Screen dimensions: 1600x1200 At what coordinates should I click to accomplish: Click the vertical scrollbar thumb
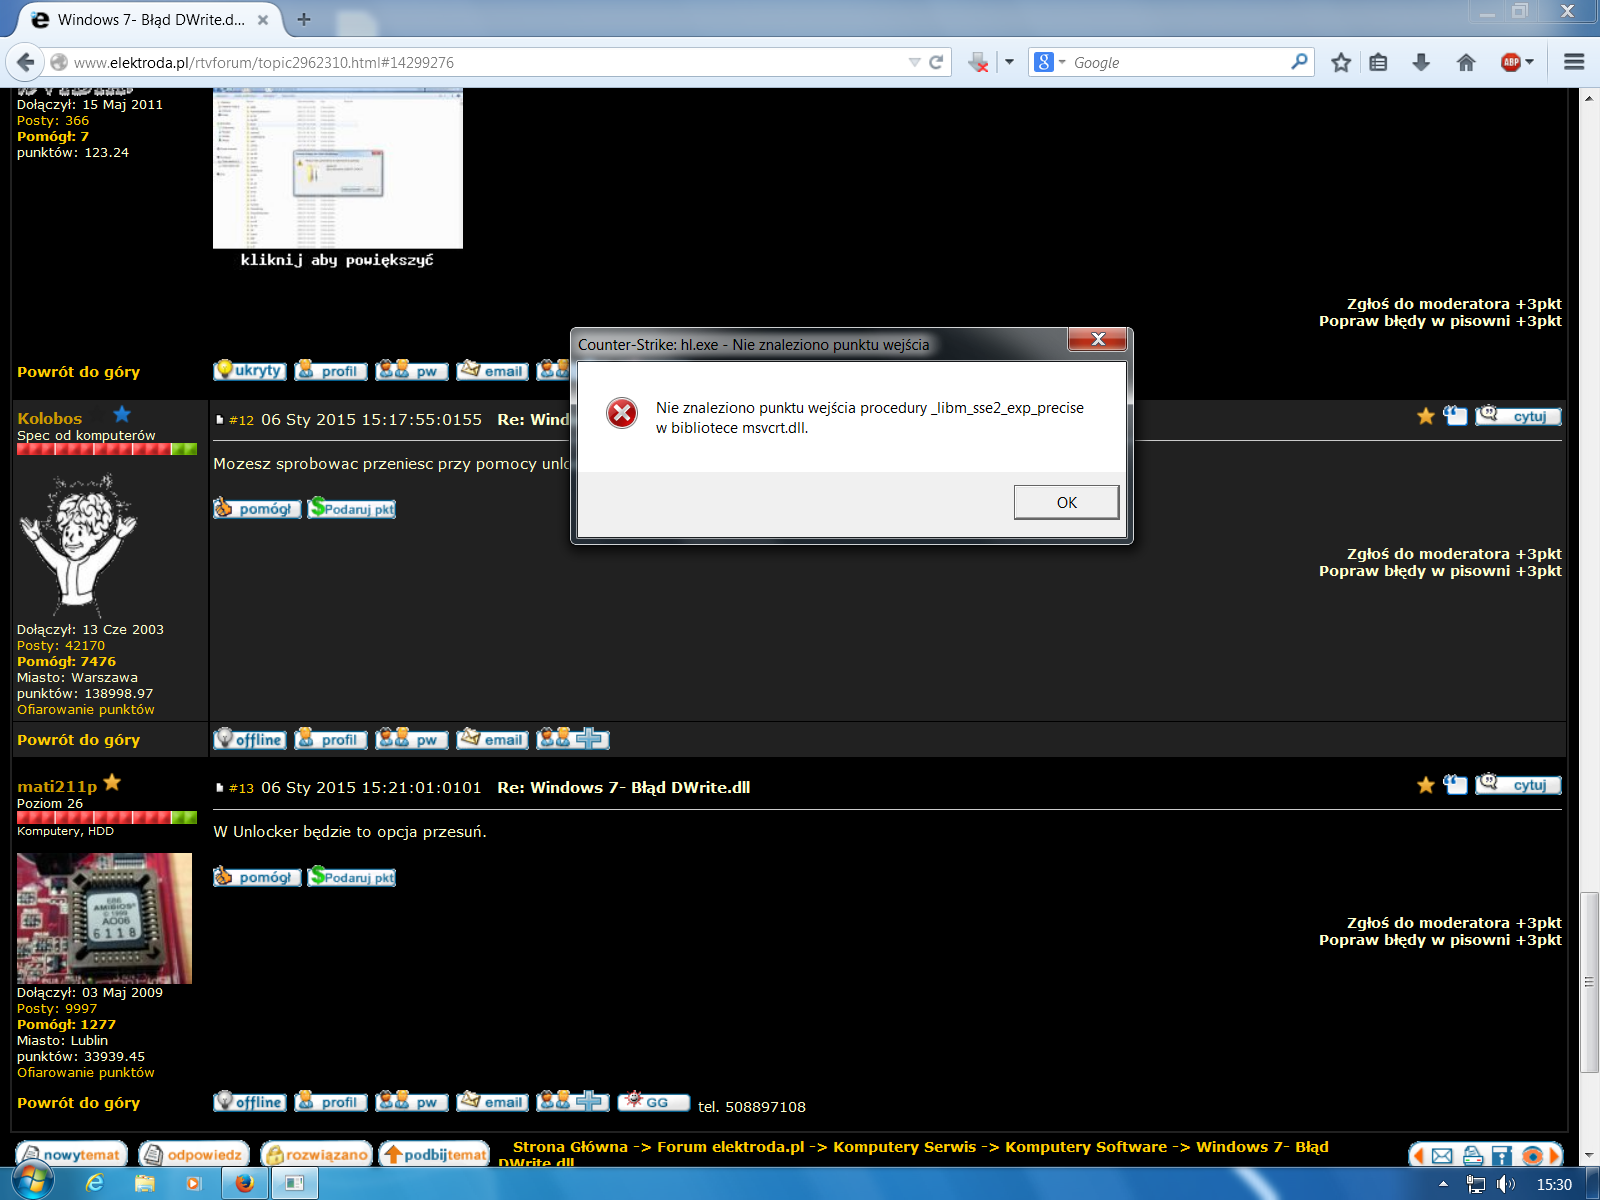[x=1588, y=982]
